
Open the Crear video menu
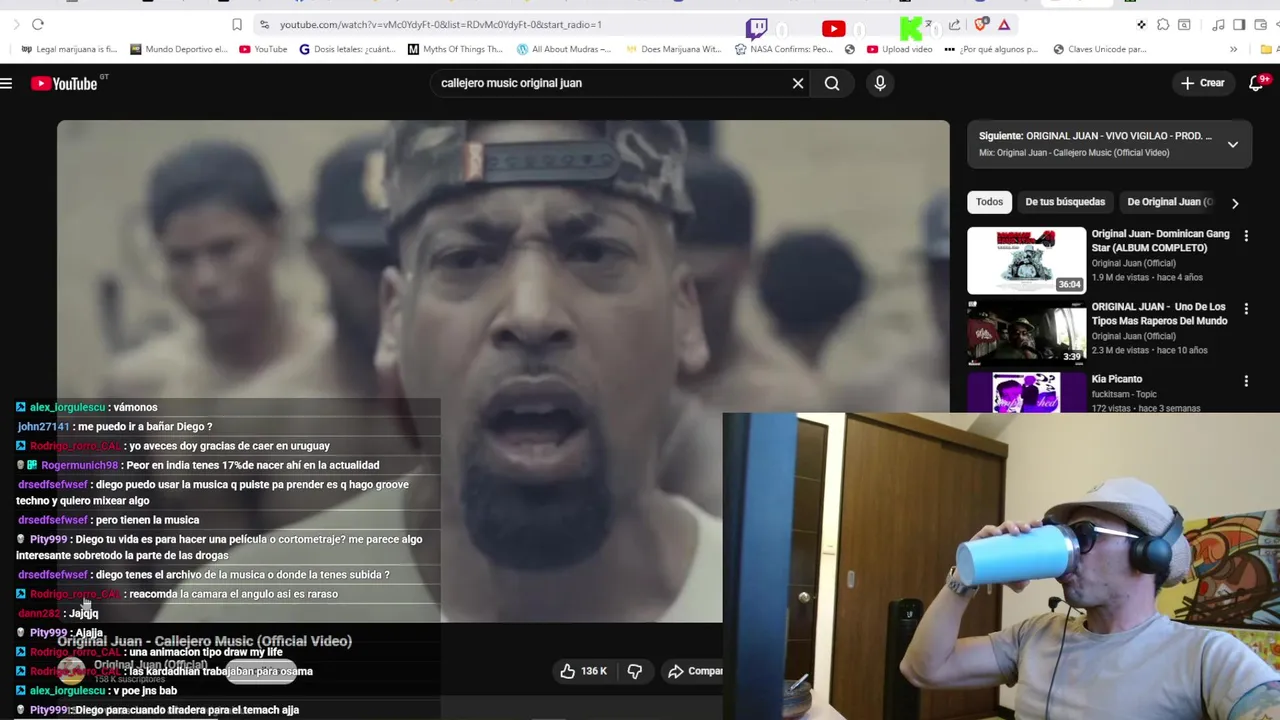1202,83
